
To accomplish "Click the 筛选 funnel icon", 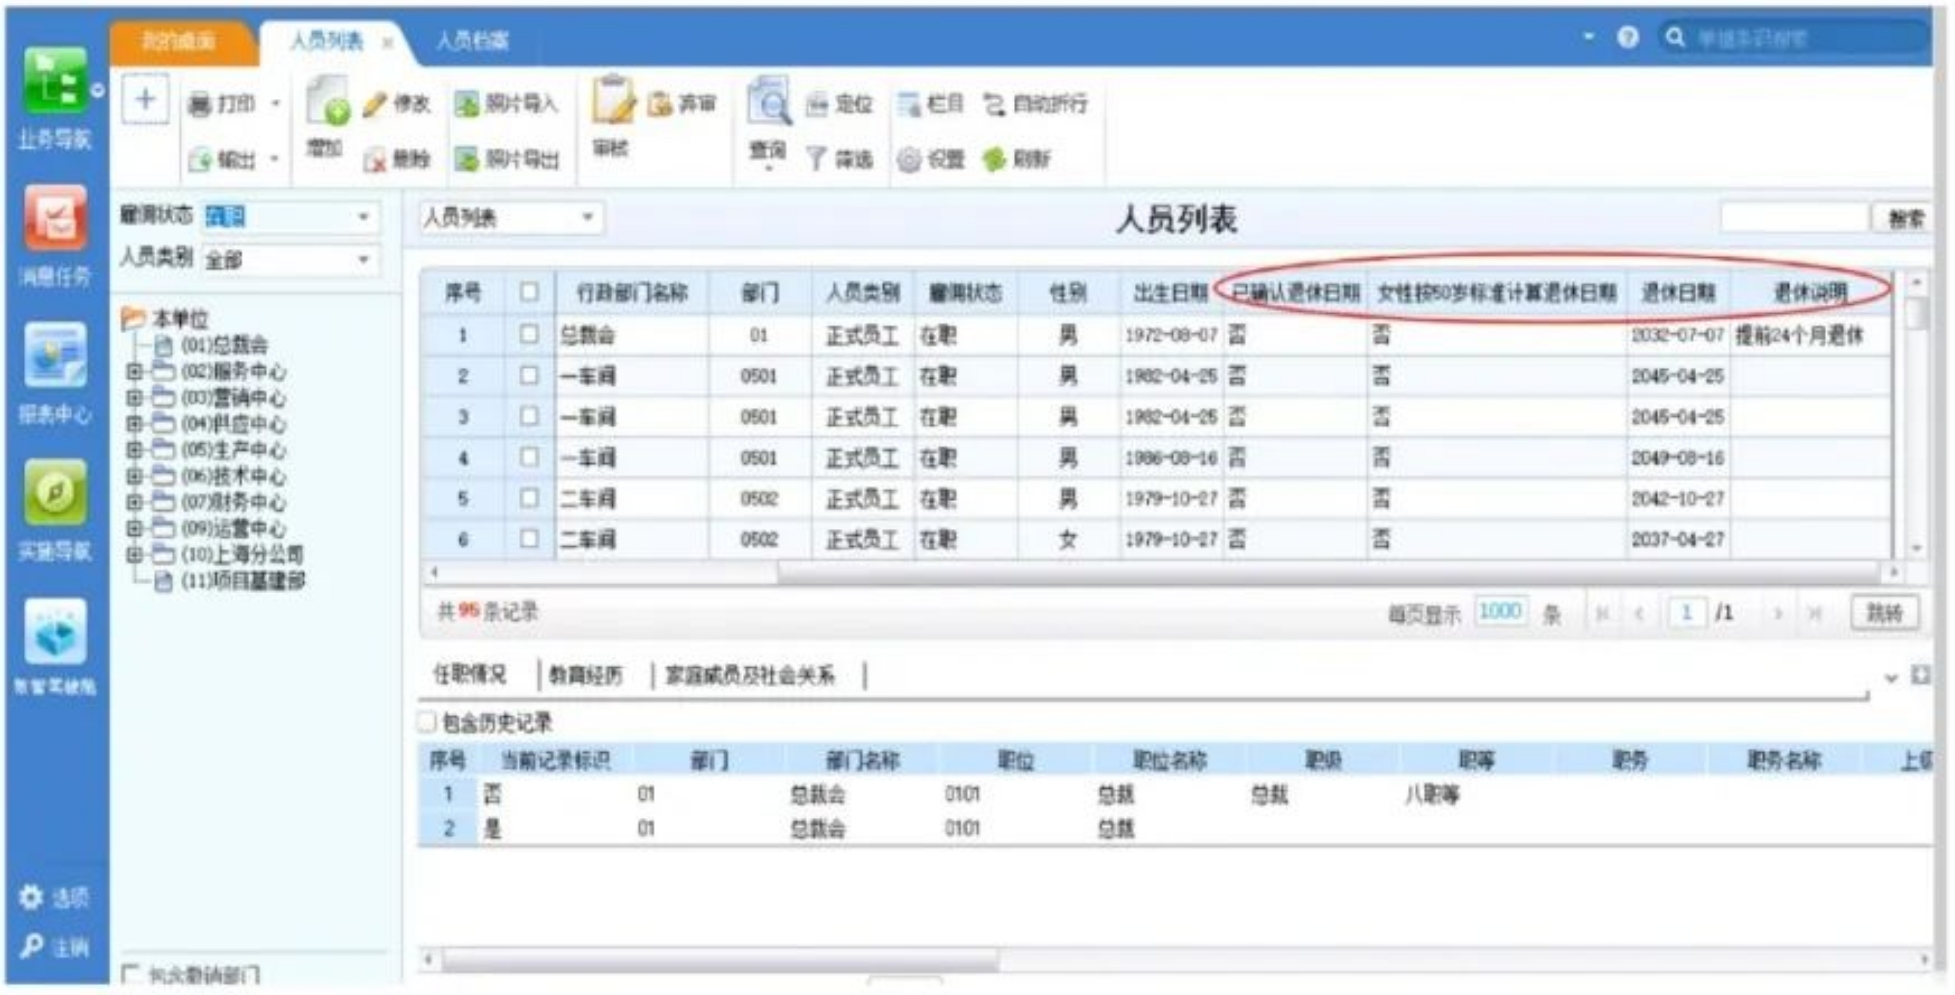I will [x=817, y=159].
